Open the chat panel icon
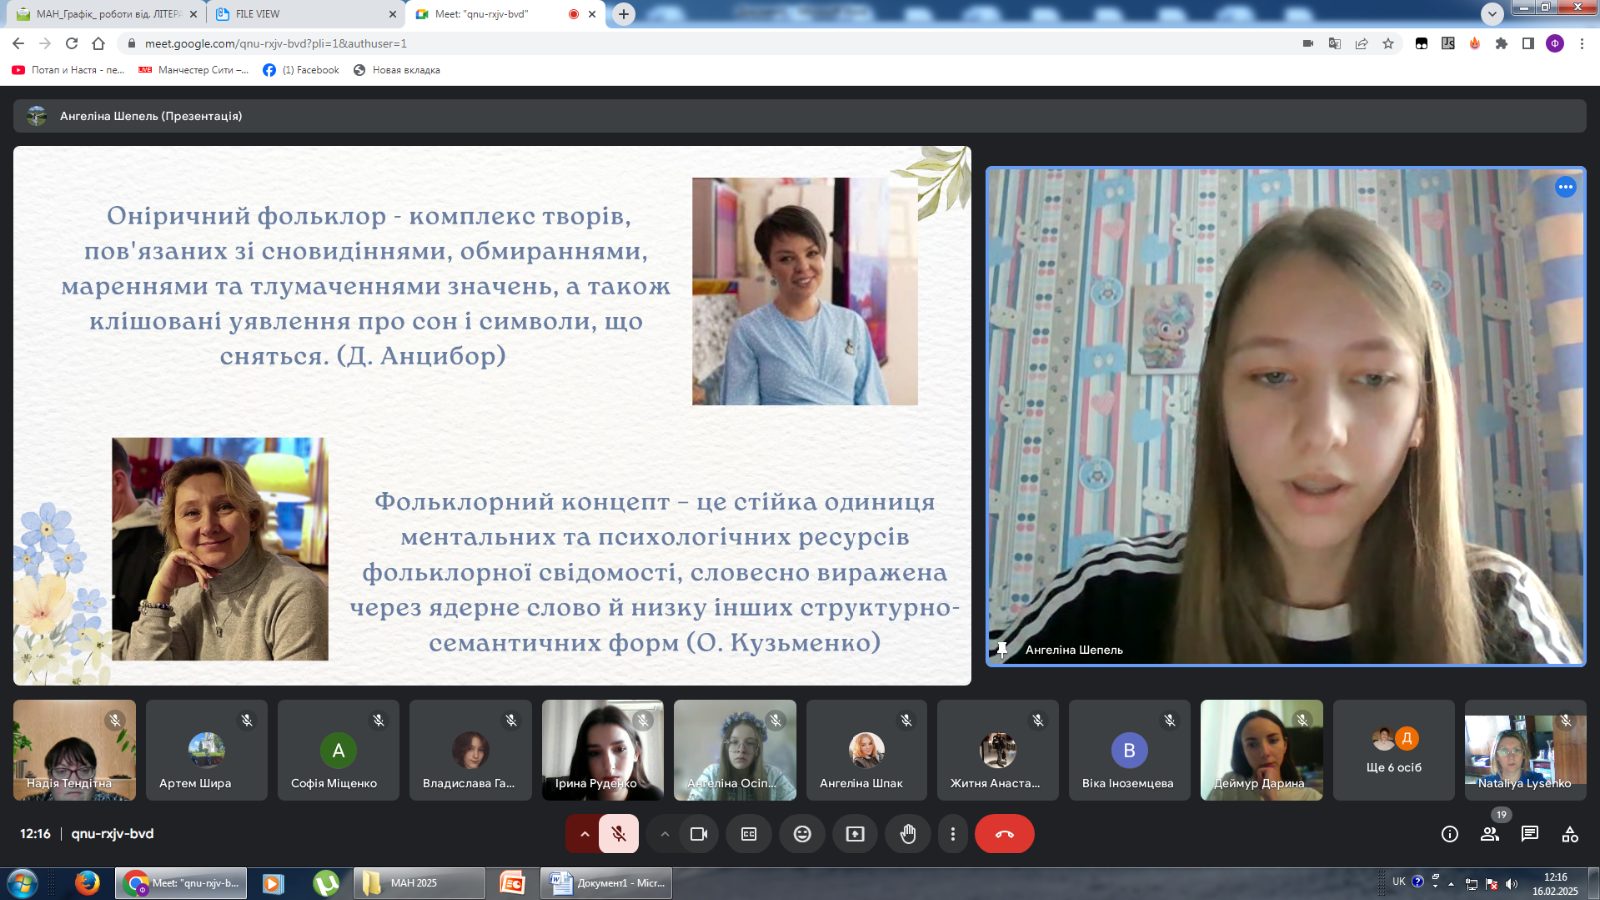The width and height of the screenshot is (1600, 900). coord(1530,834)
